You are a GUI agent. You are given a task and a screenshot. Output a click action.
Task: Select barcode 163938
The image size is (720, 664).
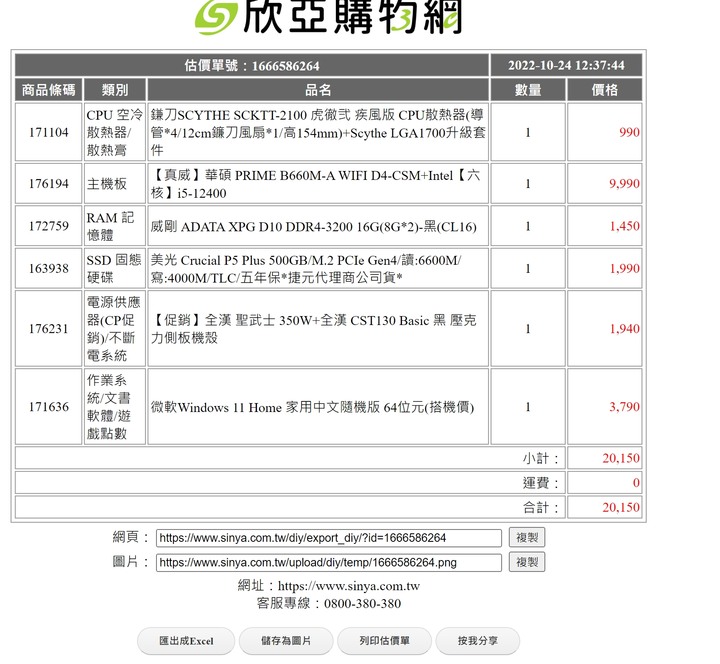pos(49,268)
